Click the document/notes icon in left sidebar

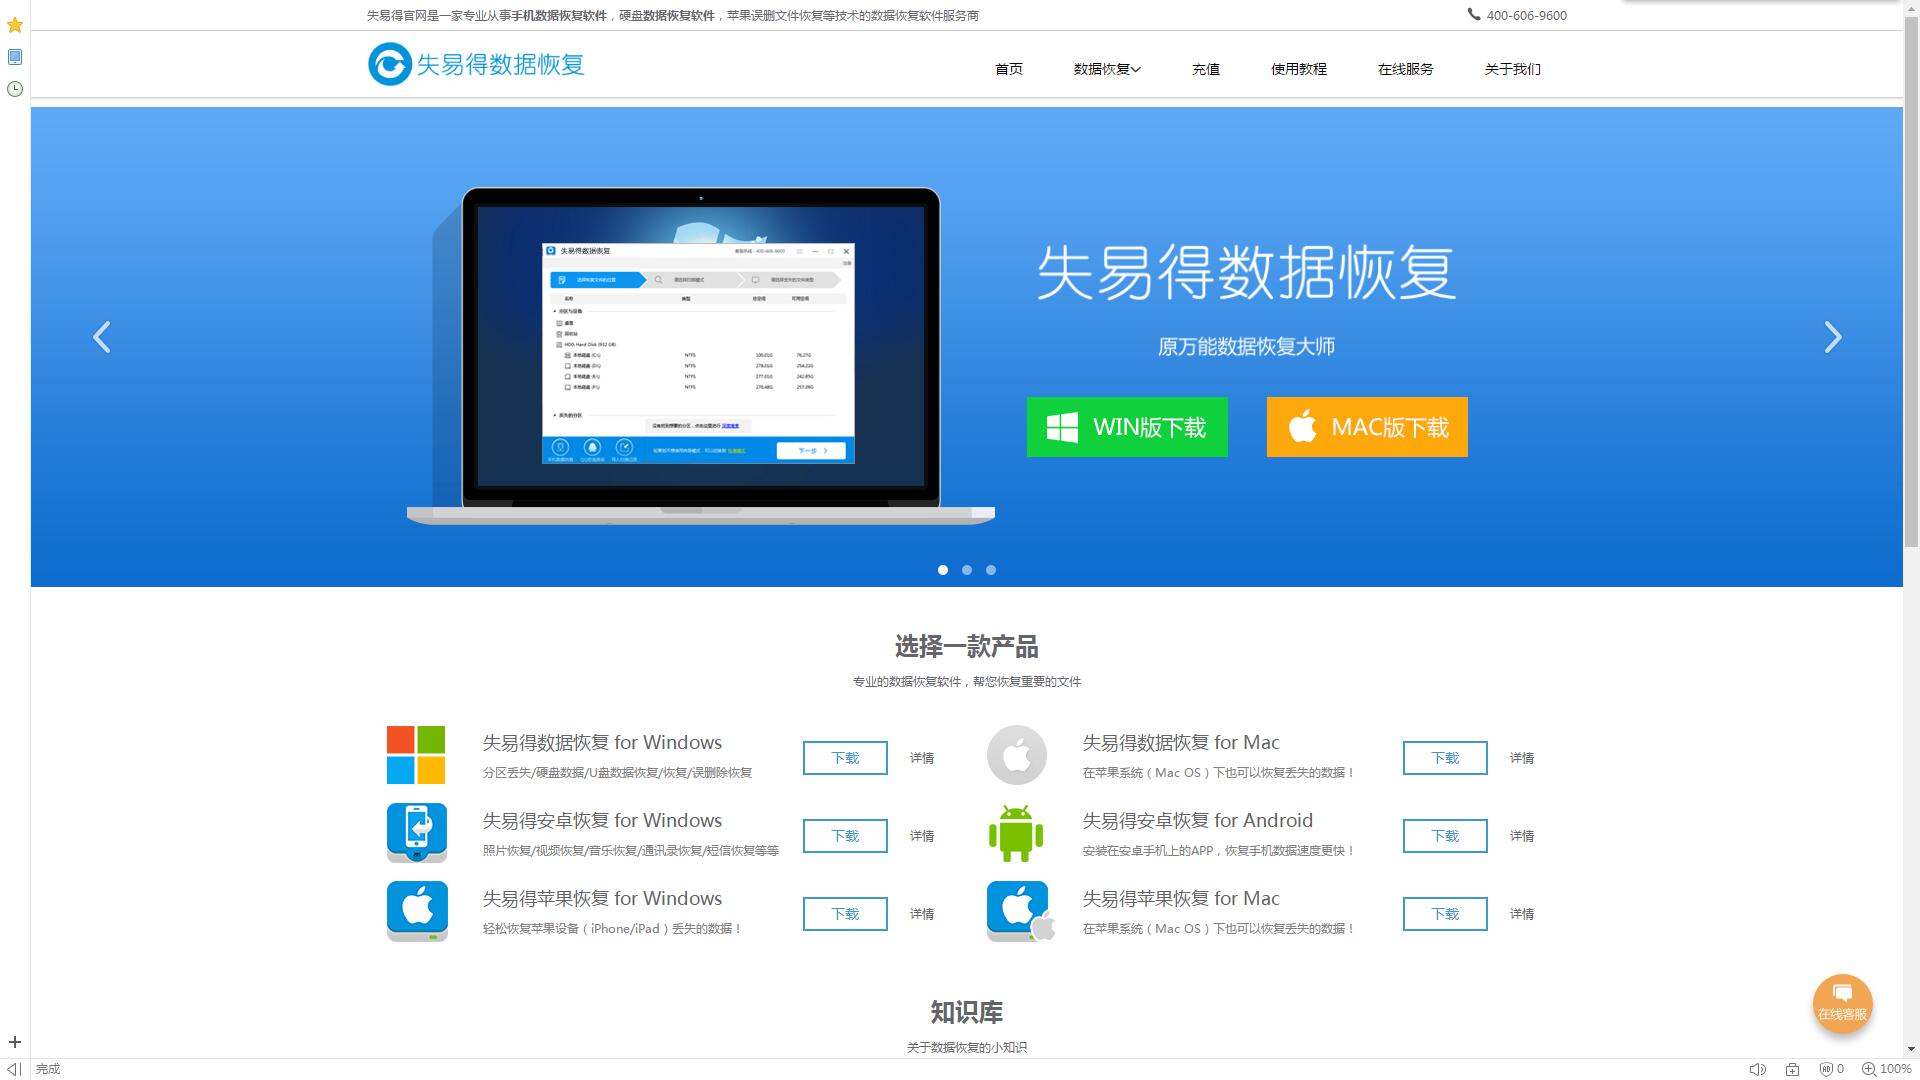[x=15, y=57]
